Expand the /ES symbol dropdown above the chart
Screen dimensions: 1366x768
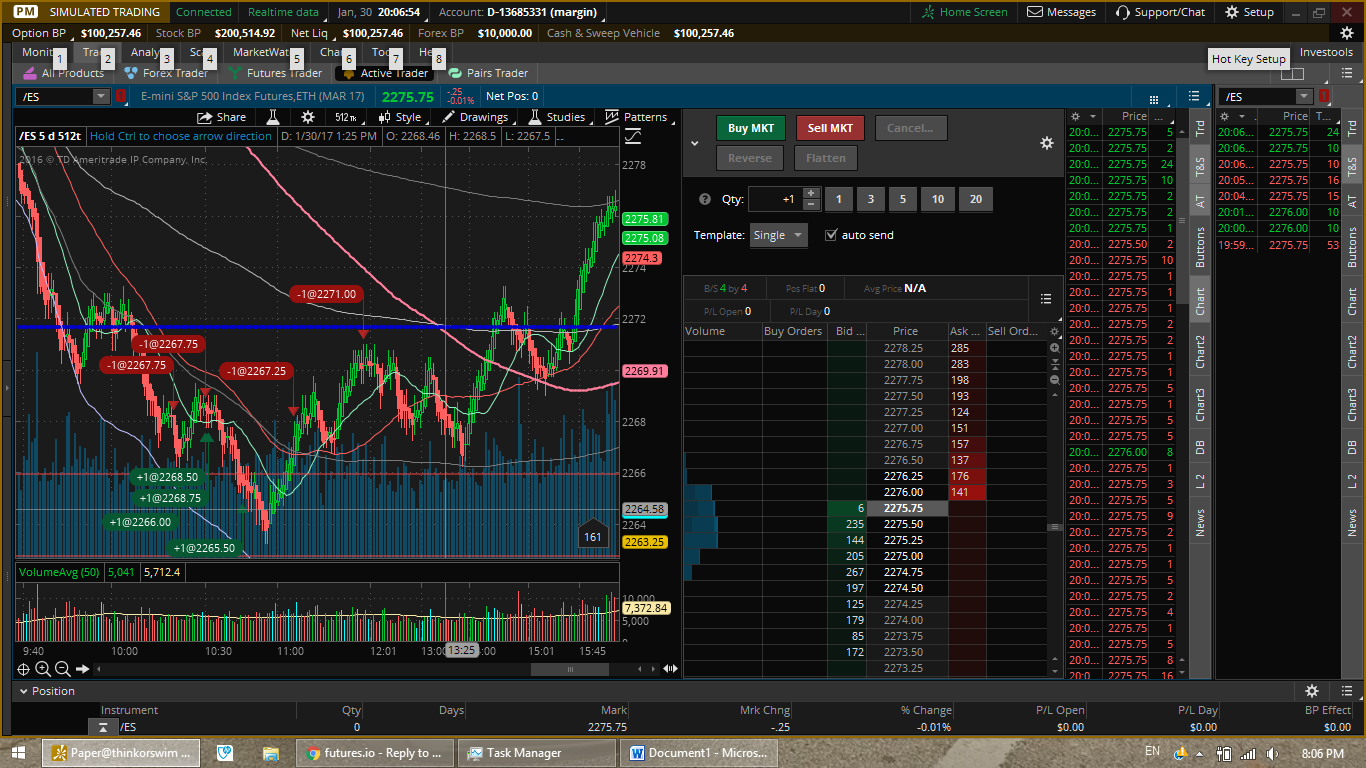[101, 96]
